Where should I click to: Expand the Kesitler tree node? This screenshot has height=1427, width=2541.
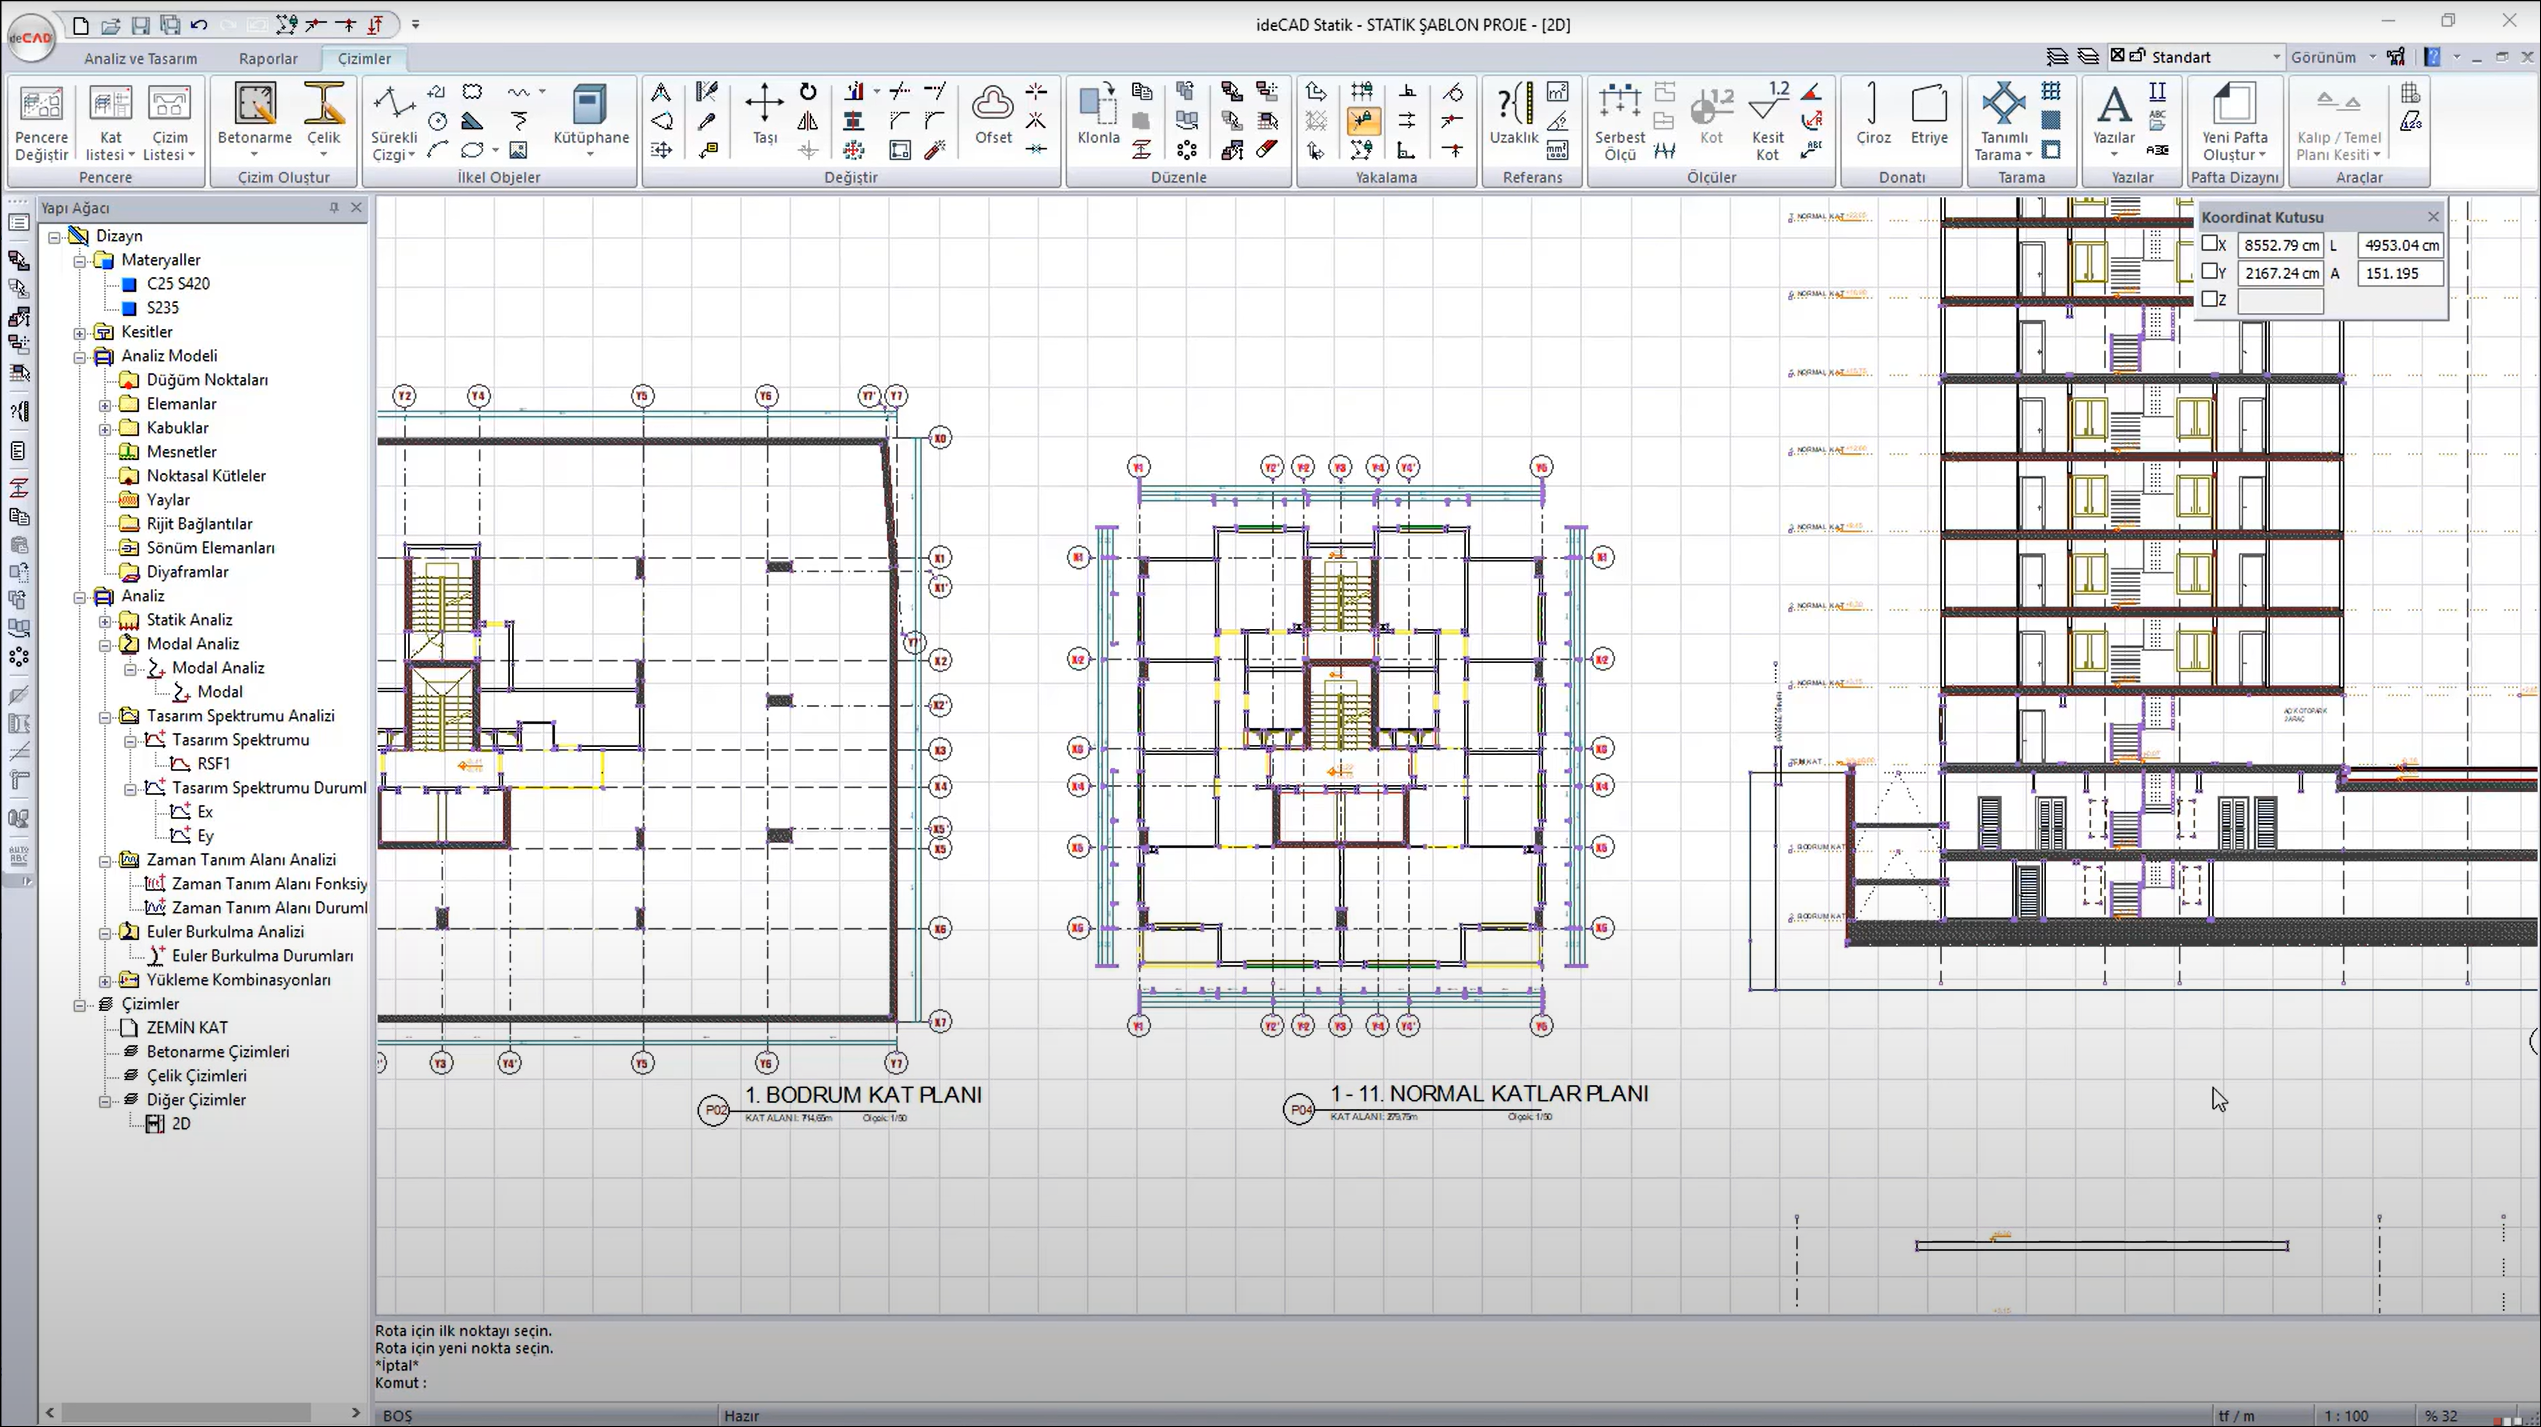[80, 333]
